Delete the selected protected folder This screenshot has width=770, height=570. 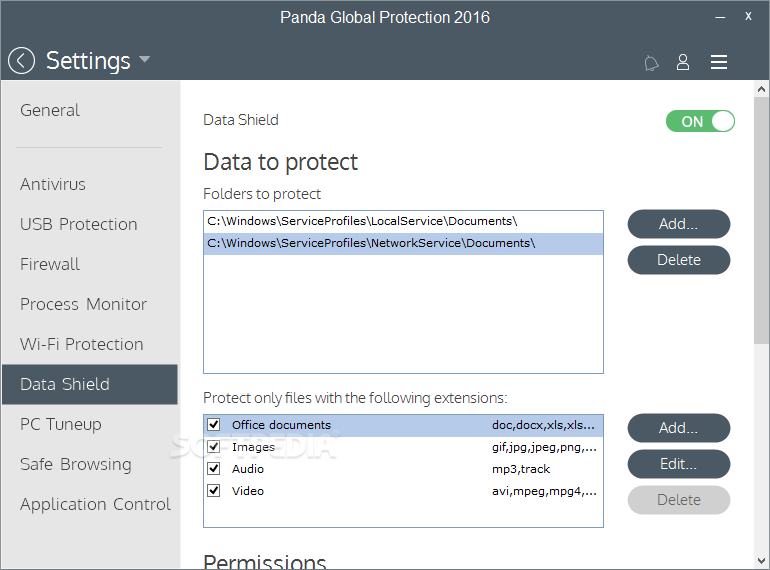pos(679,260)
